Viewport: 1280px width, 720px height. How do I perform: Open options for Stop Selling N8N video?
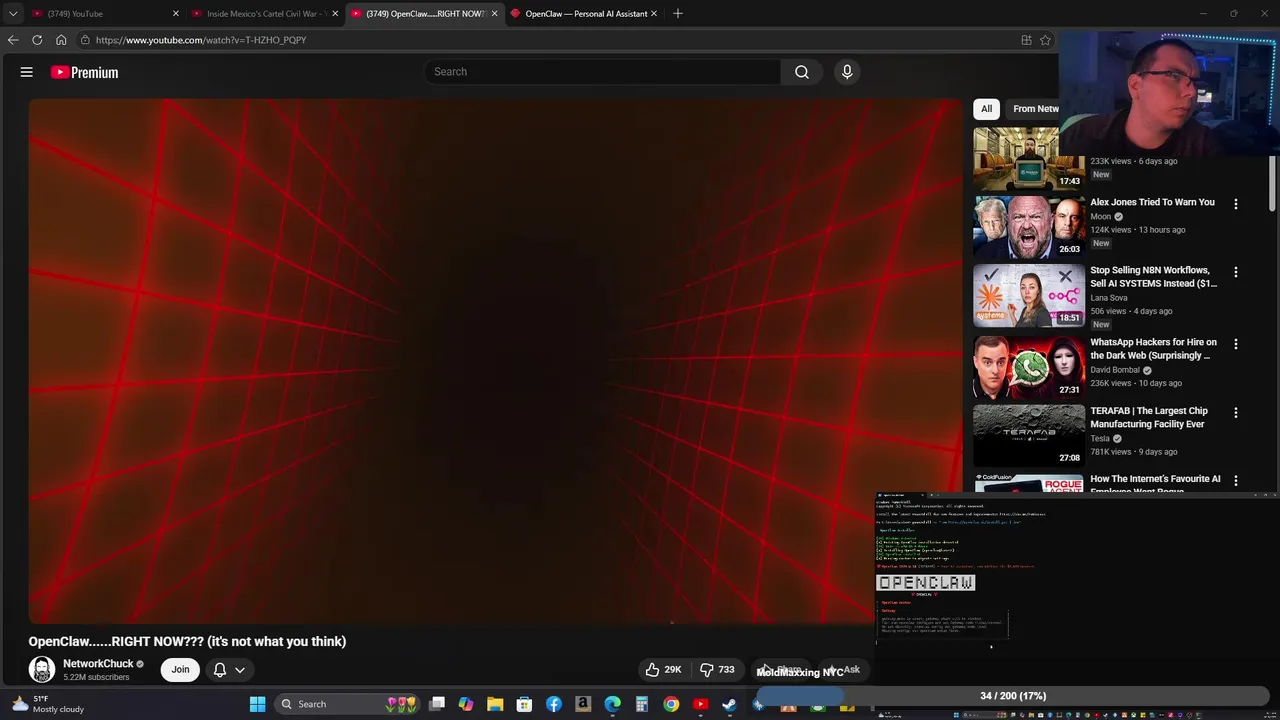click(1236, 272)
